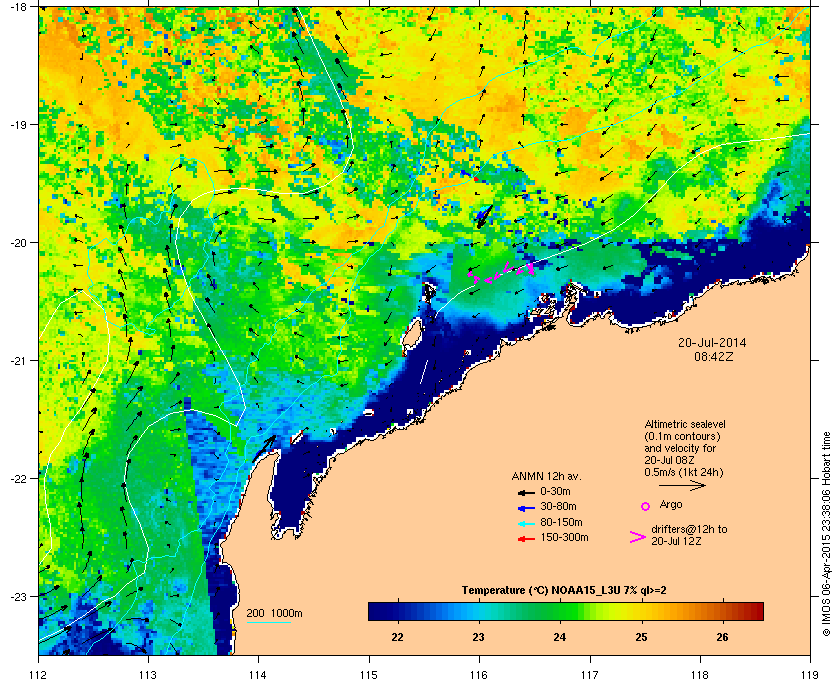Click the longitude axis label '112'
Viewport: 840px width, 680px height.
(x=39, y=674)
